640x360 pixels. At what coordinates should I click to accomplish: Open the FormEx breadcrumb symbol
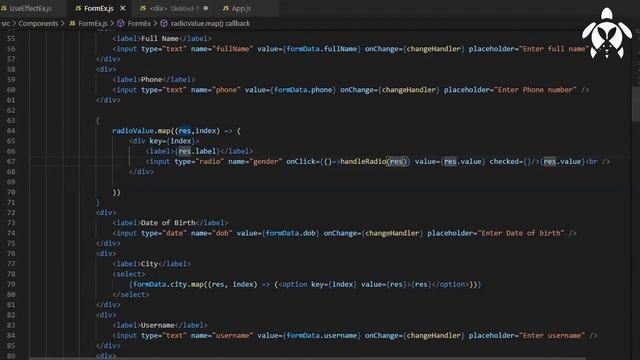tap(139, 23)
